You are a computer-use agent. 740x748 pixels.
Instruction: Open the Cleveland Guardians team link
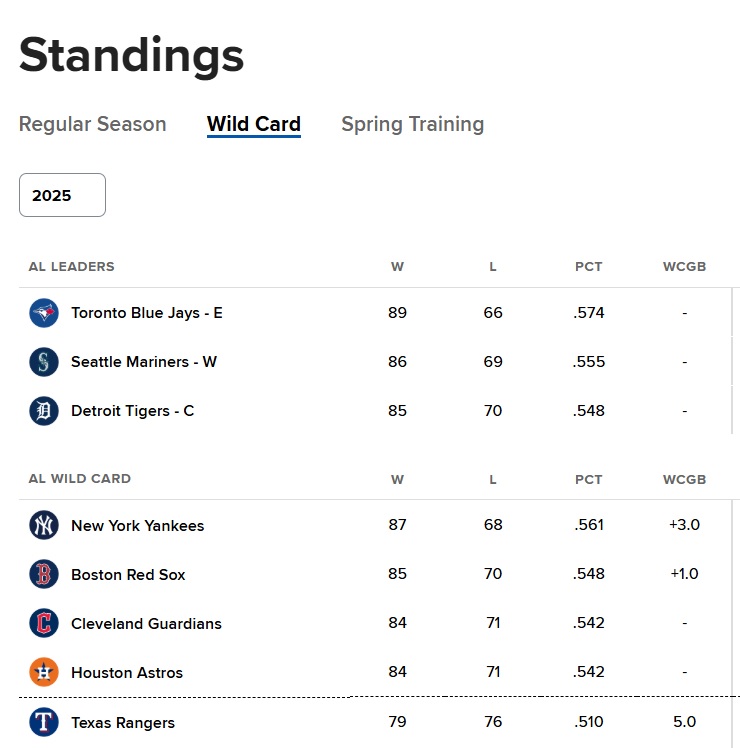pyautogui.click(x=146, y=623)
